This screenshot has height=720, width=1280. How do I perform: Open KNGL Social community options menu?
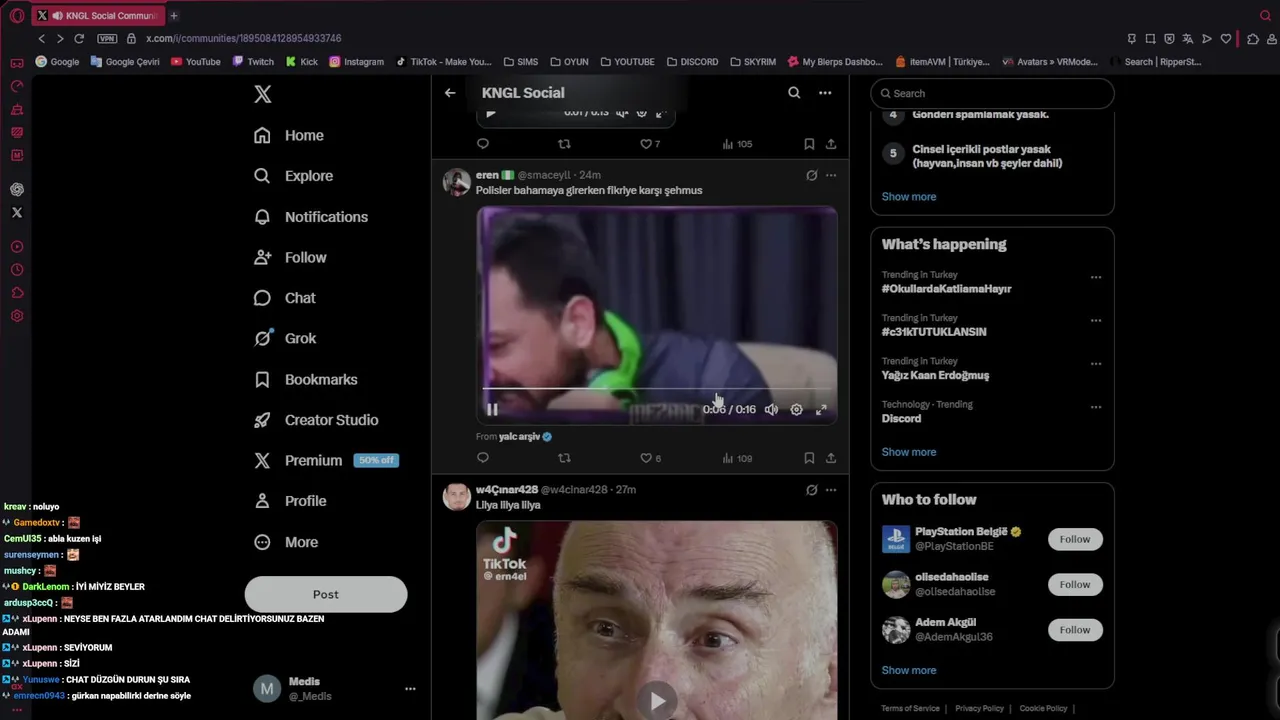pos(825,93)
